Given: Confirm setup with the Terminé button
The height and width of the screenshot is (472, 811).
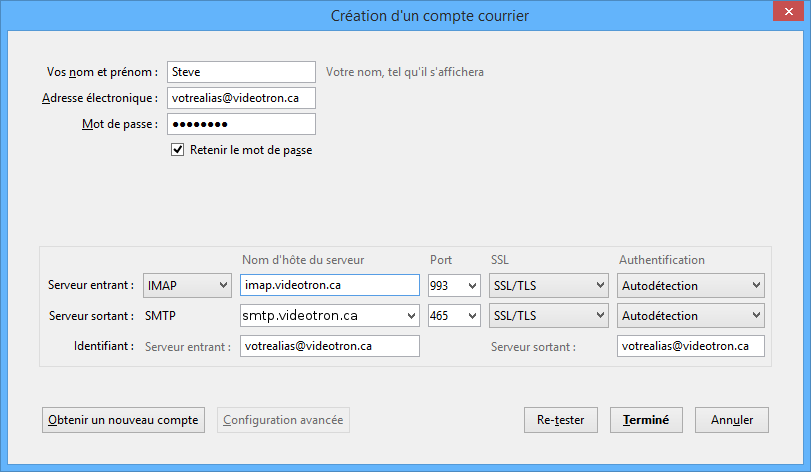Looking at the screenshot, I should pyautogui.click(x=646, y=420).
